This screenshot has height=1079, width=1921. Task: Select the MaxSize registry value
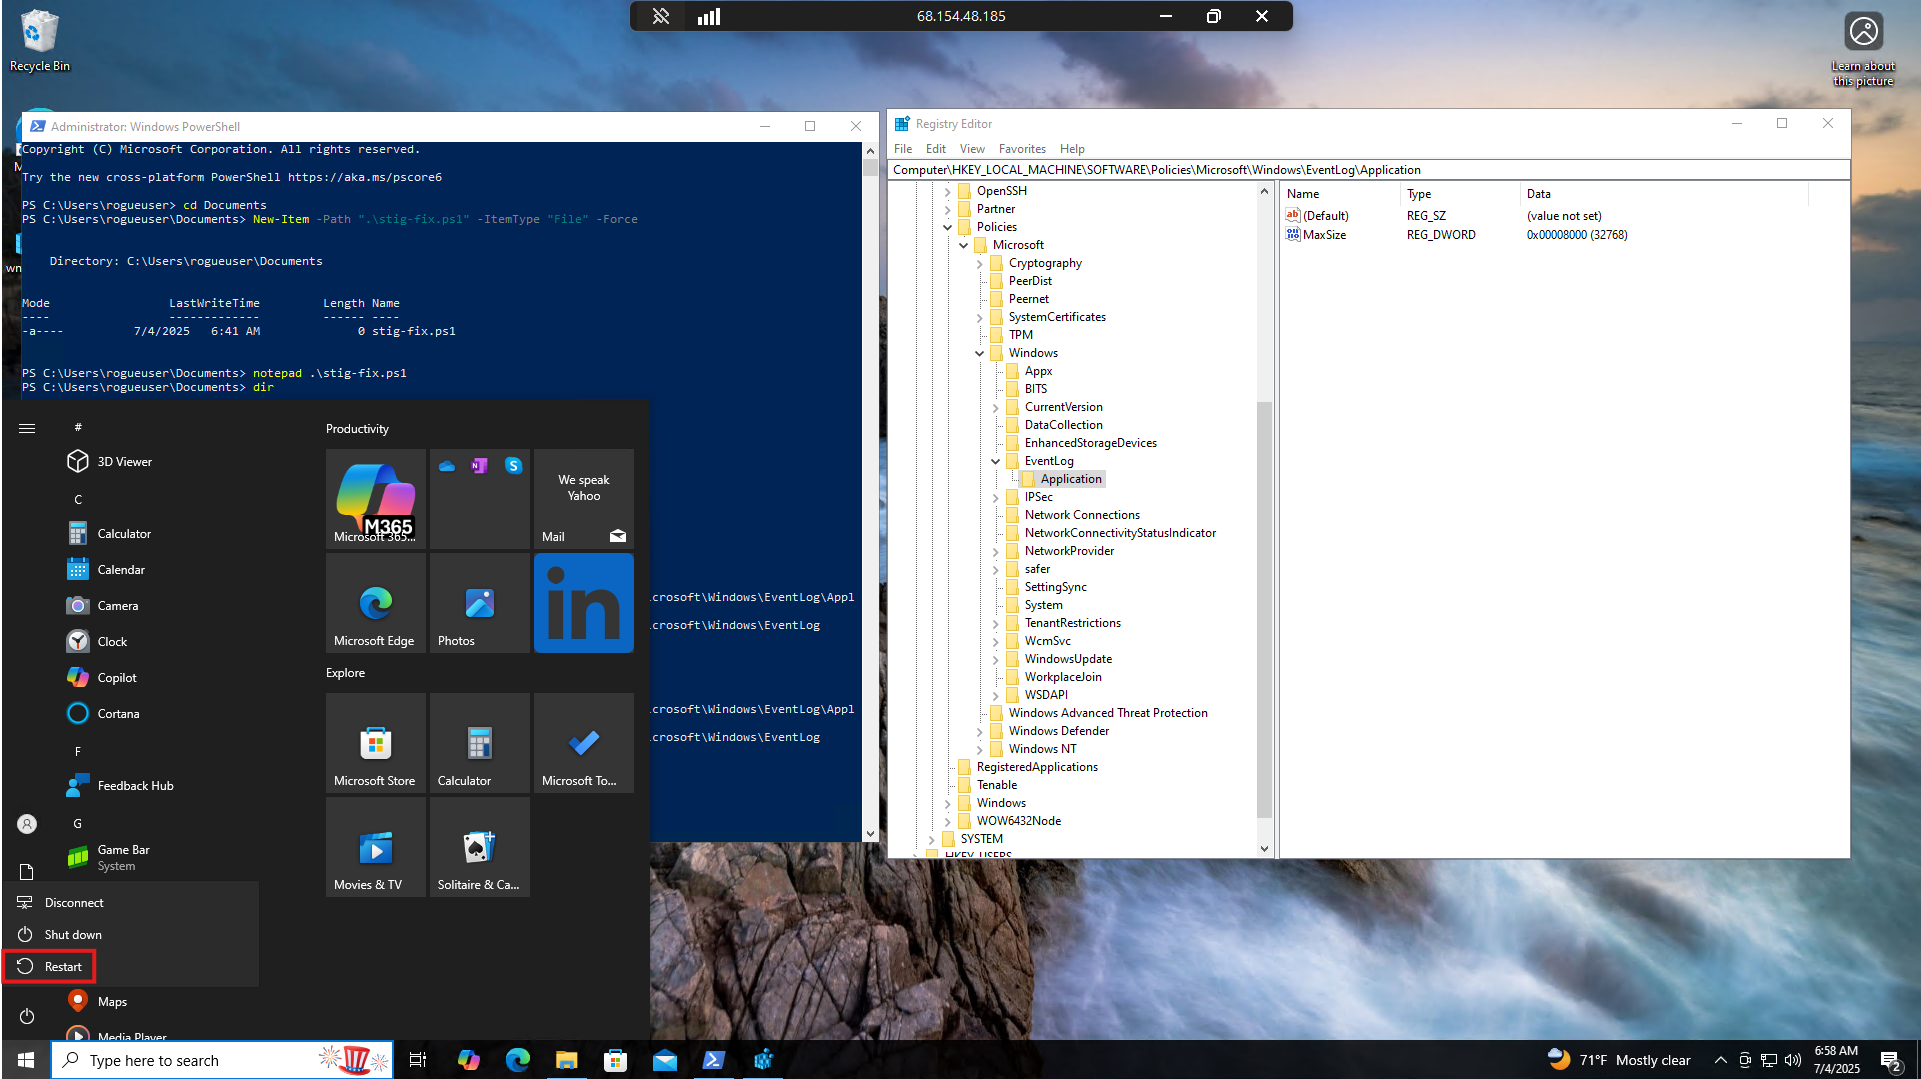pyautogui.click(x=1324, y=235)
